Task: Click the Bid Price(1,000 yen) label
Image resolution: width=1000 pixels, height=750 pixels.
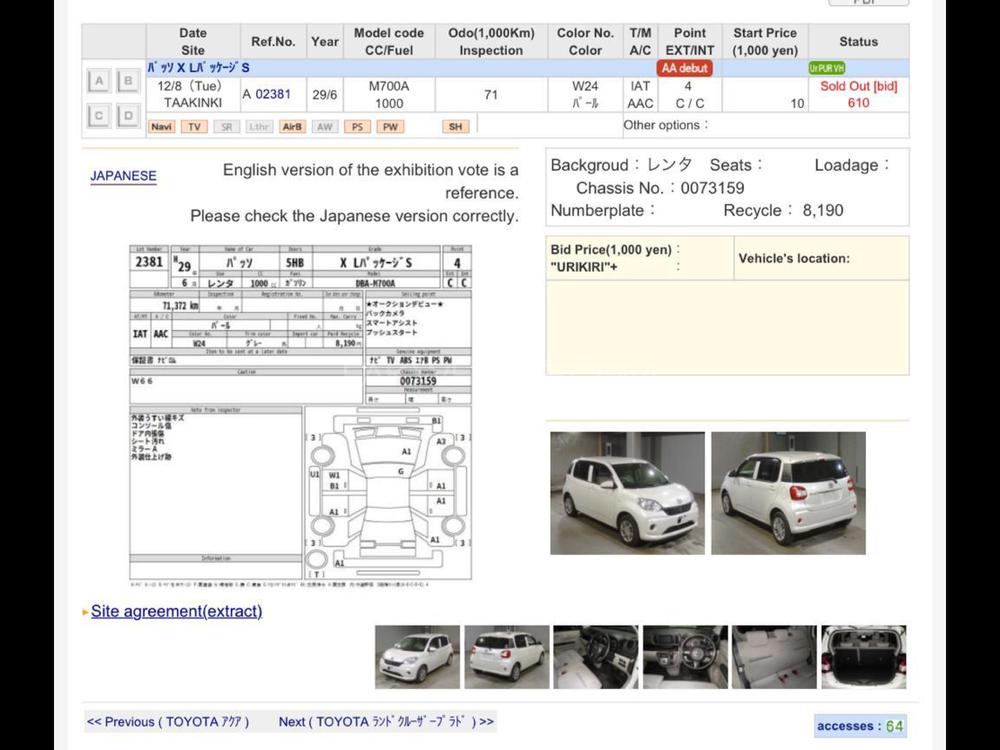Action: [611, 250]
